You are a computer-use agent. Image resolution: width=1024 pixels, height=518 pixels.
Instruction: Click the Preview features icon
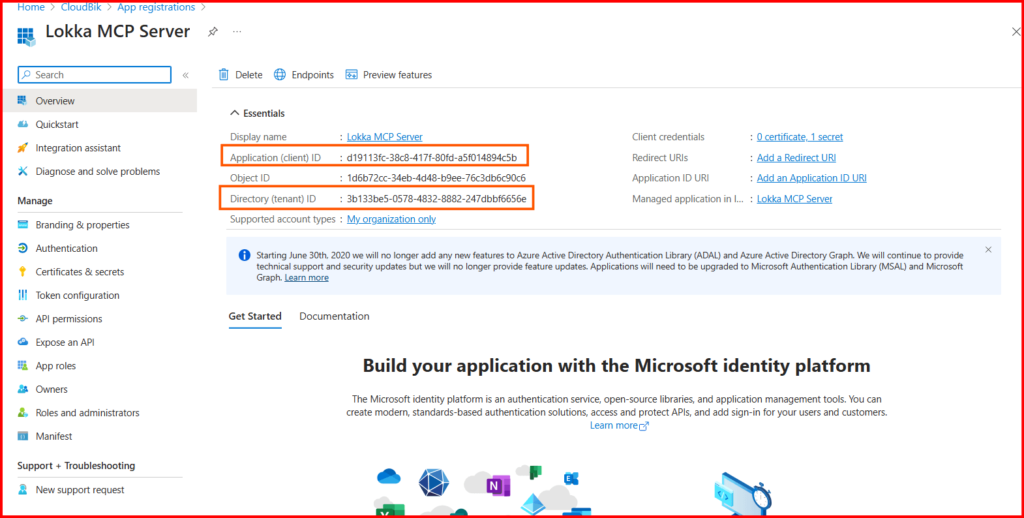tap(351, 74)
